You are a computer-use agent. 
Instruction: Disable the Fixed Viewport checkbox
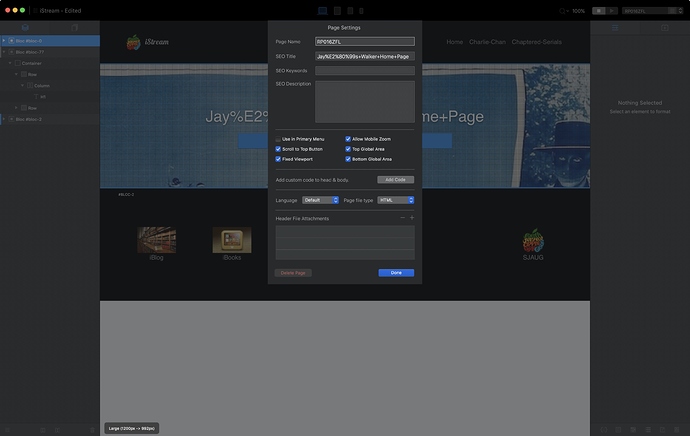tap(279, 159)
